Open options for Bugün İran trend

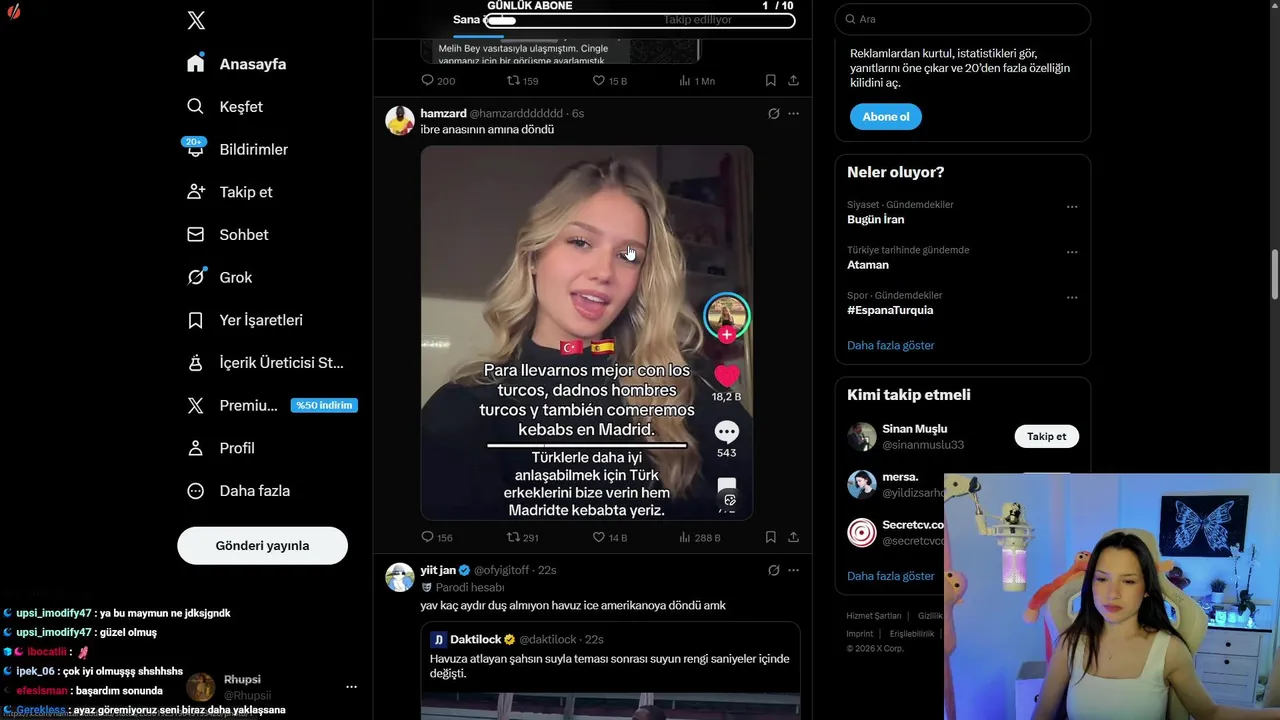(1072, 207)
